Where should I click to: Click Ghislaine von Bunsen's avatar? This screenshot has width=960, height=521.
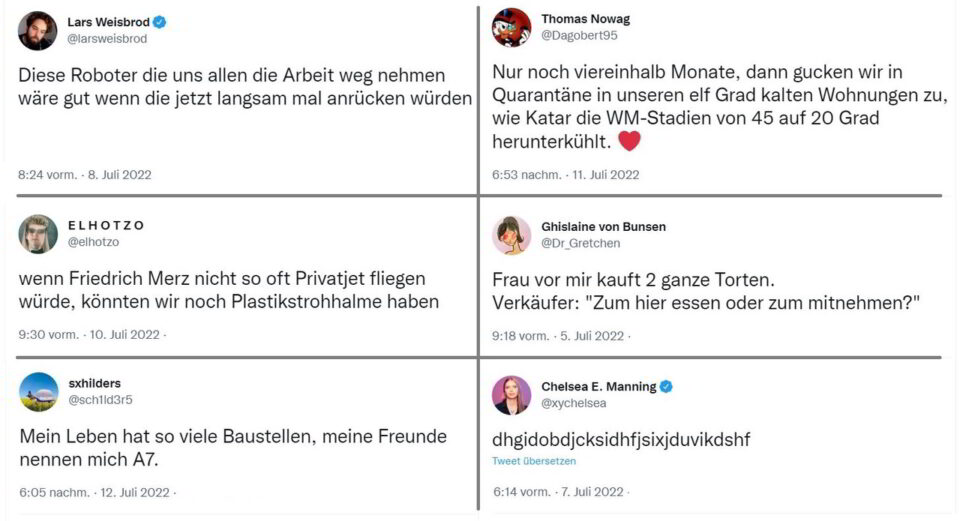(x=511, y=235)
